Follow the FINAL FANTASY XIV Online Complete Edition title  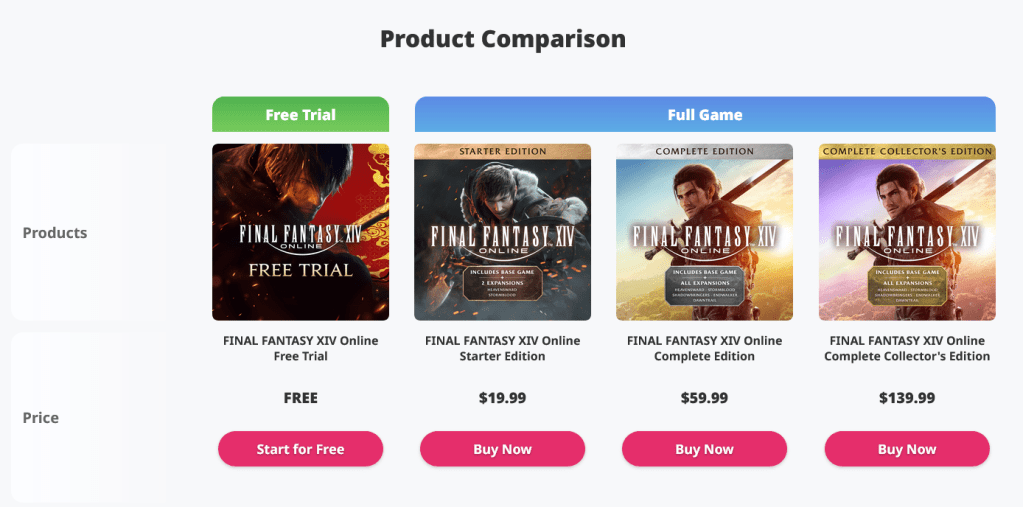coord(704,348)
